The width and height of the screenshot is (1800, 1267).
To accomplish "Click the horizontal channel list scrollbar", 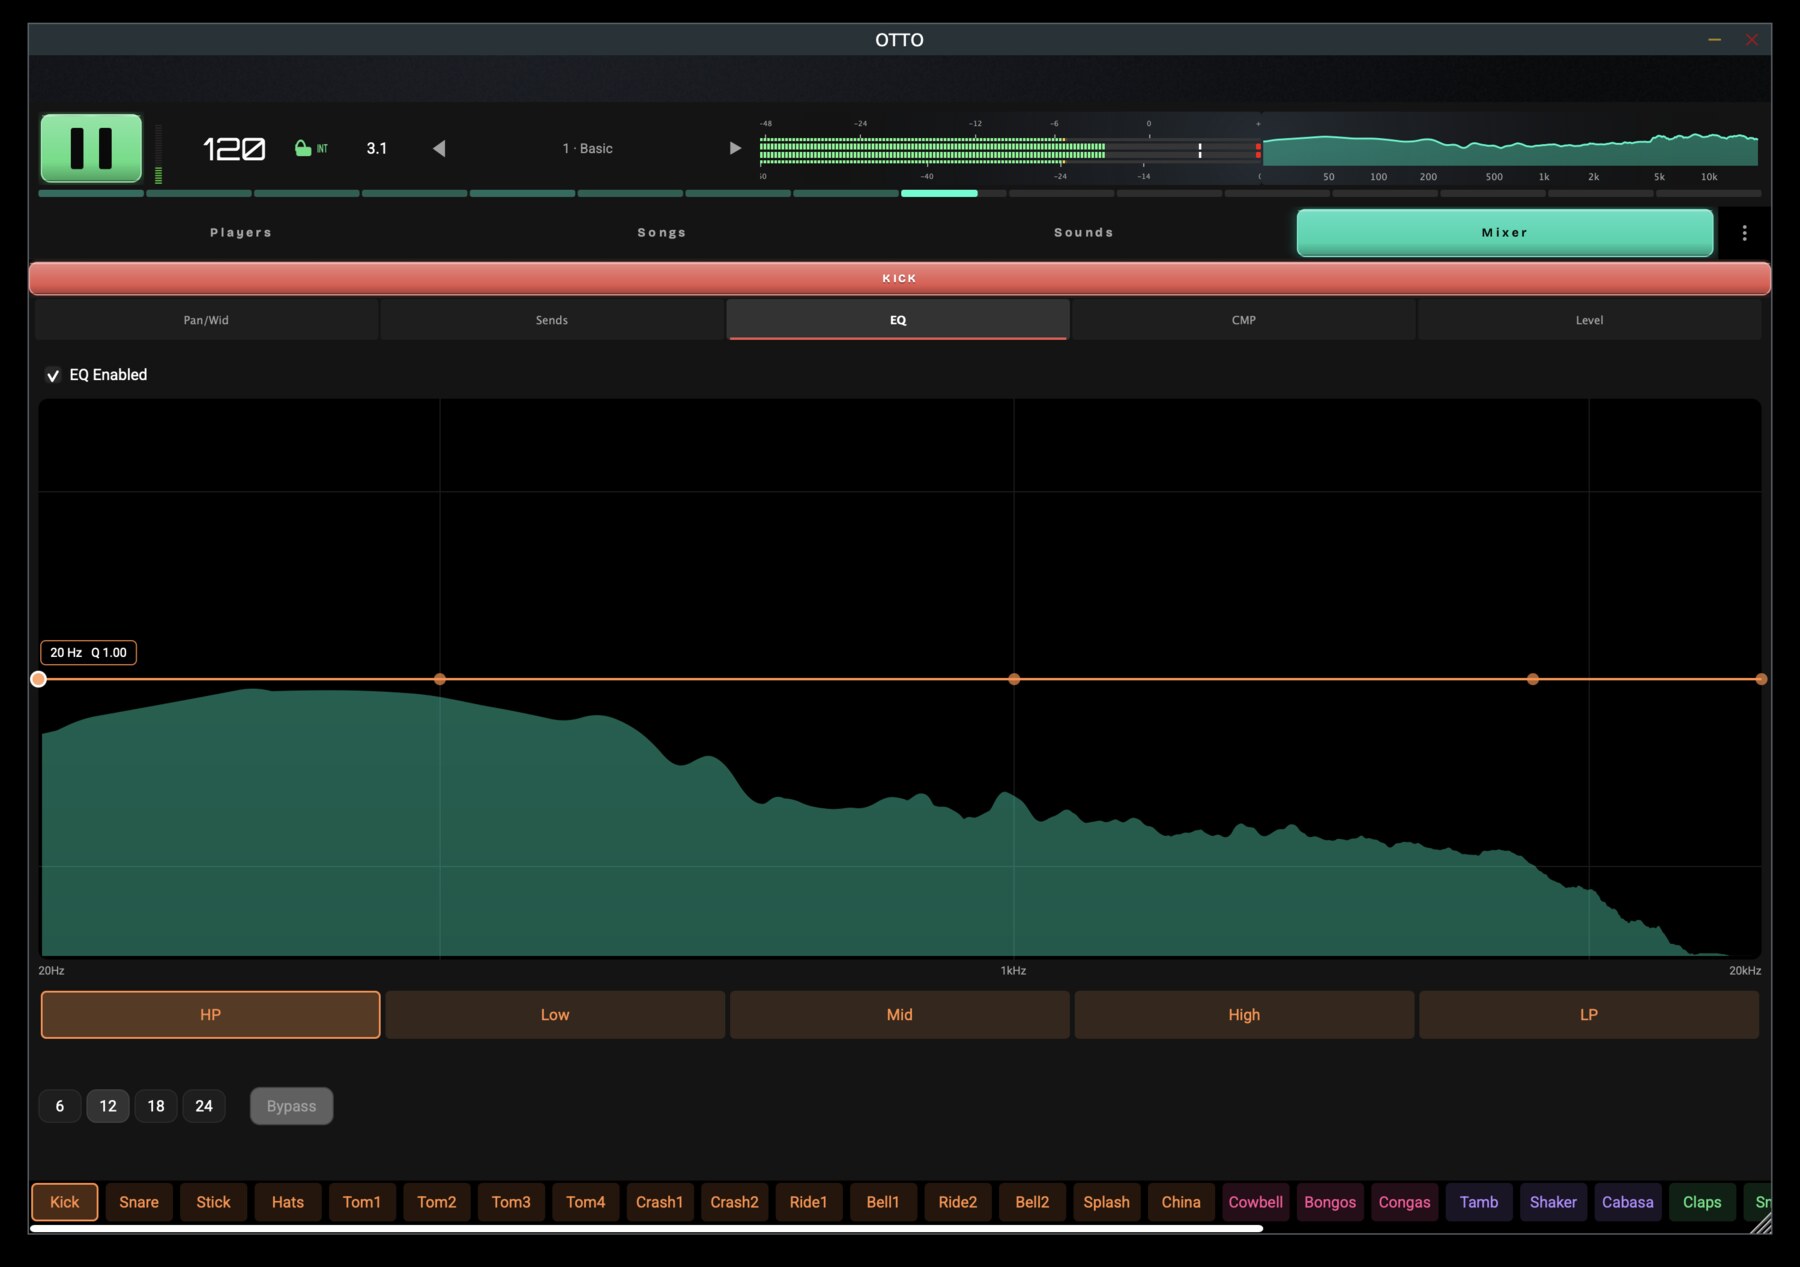I will tap(646, 1229).
